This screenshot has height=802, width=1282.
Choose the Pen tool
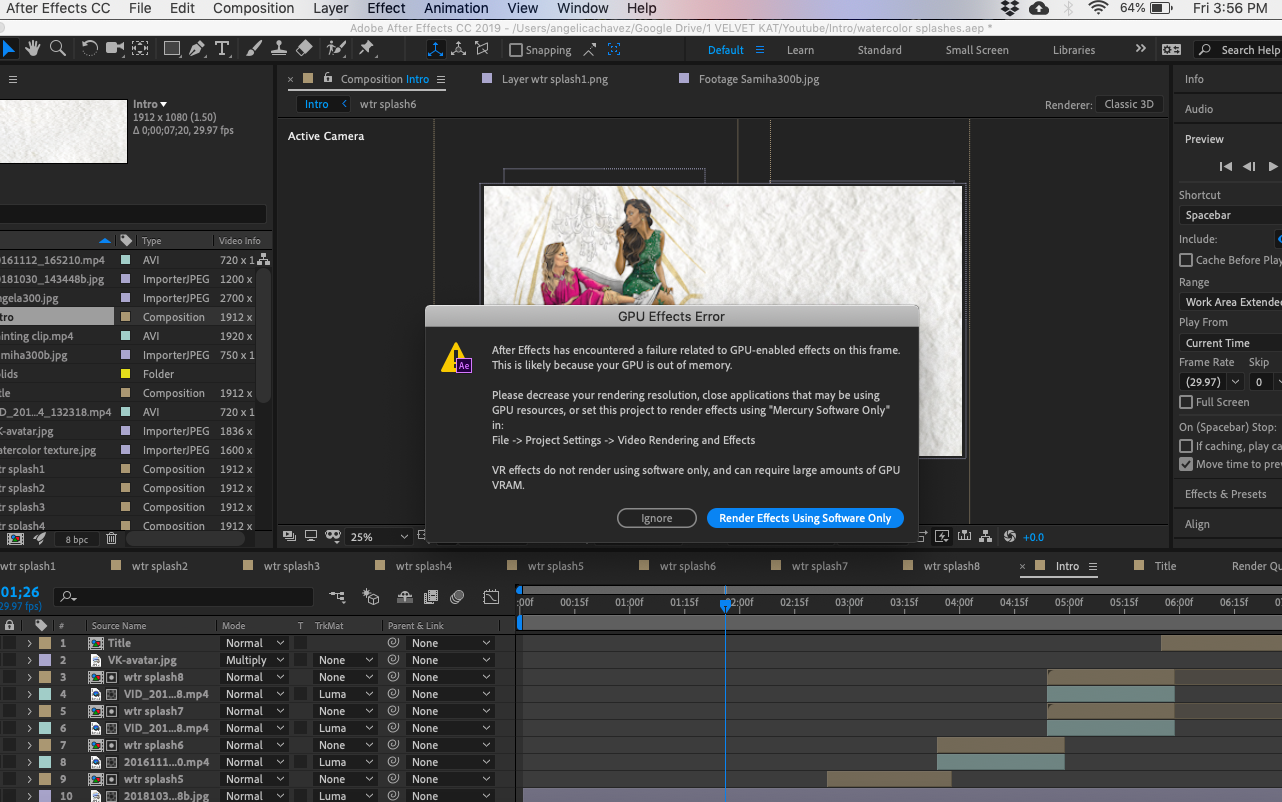point(197,49)
